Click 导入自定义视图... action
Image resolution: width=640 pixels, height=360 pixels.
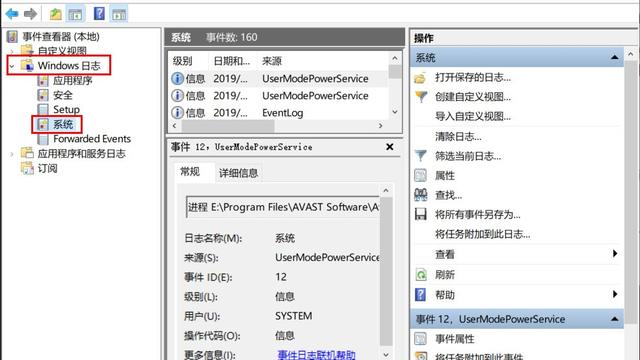click(x=473, y=116)
